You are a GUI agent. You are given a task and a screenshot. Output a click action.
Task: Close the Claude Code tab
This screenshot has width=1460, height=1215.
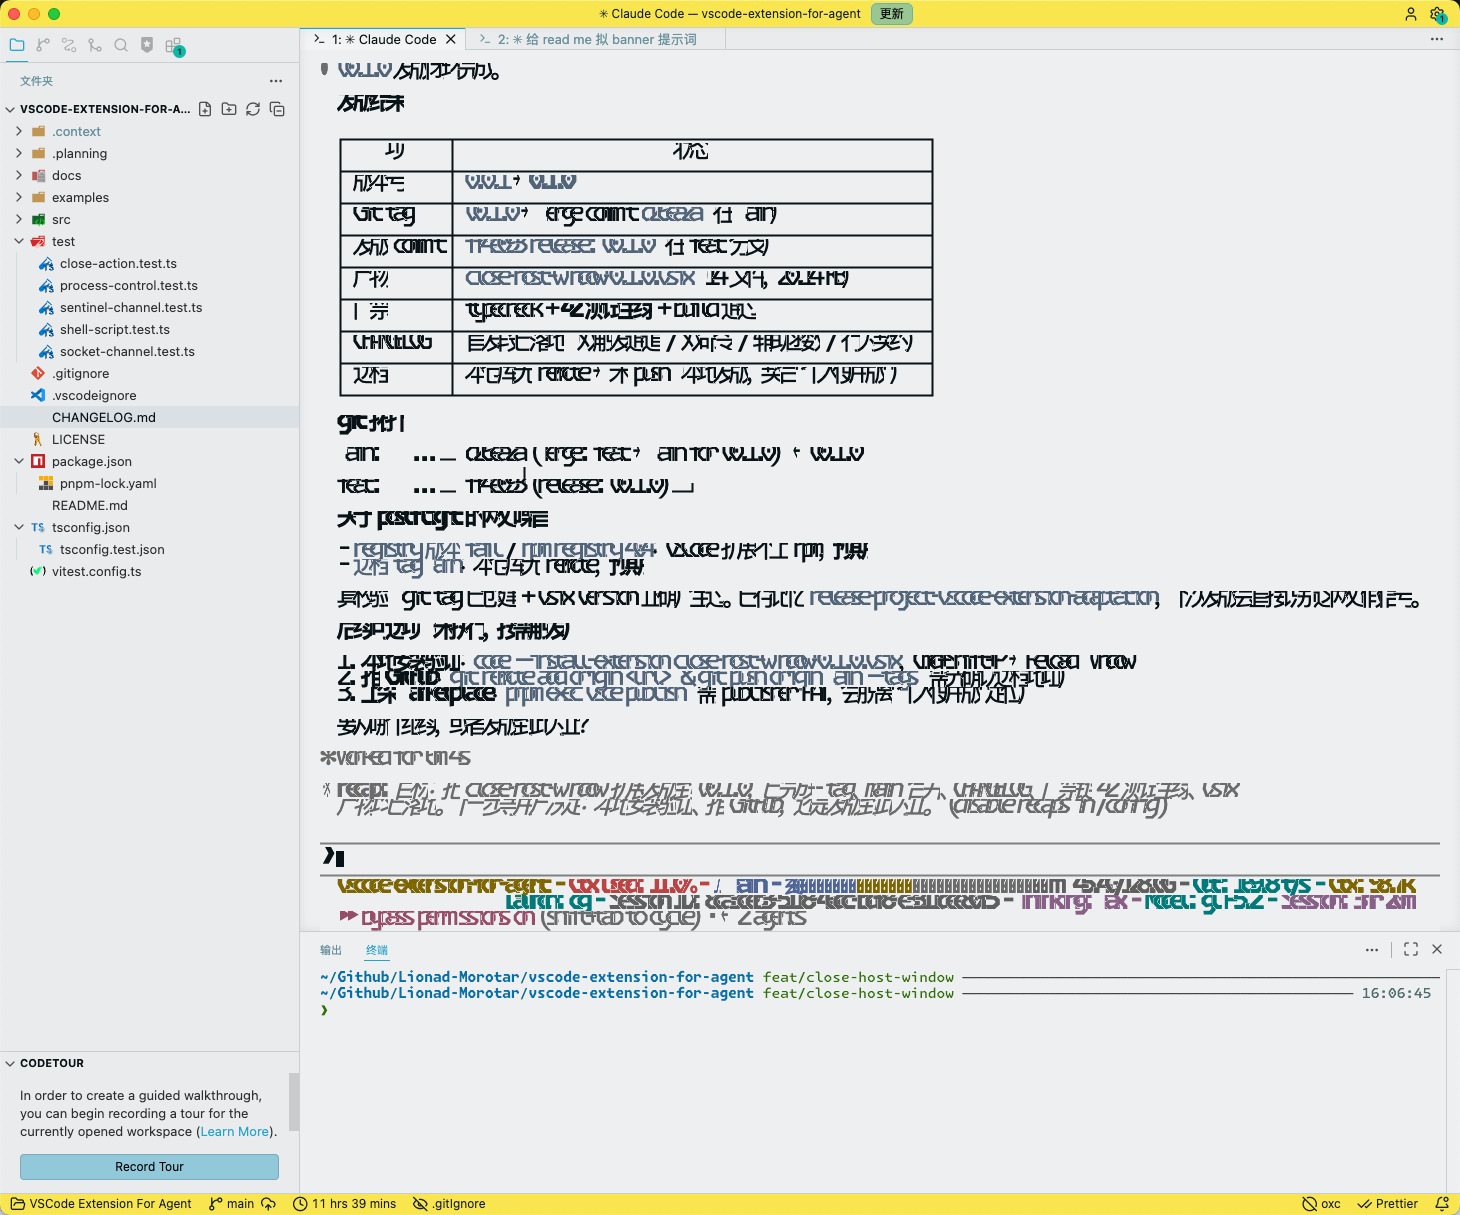(451, 39)
